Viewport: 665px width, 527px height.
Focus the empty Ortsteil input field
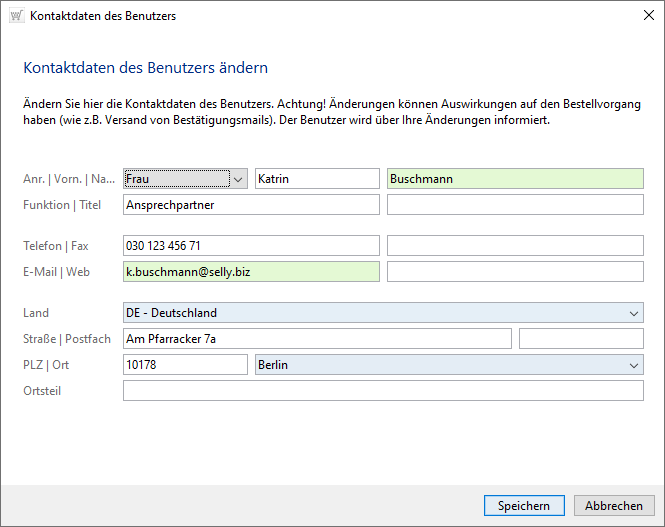tap(383, 391)
